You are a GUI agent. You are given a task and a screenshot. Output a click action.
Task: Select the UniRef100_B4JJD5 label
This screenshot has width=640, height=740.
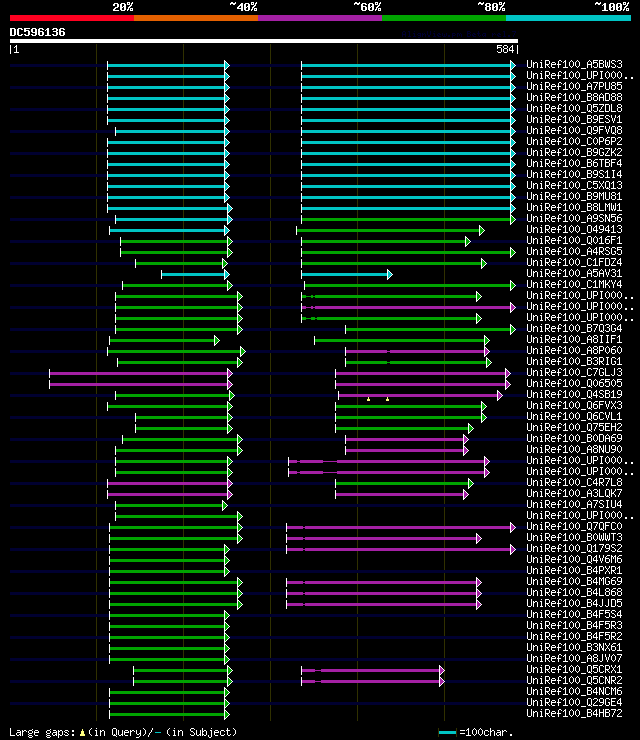[574, 604]
